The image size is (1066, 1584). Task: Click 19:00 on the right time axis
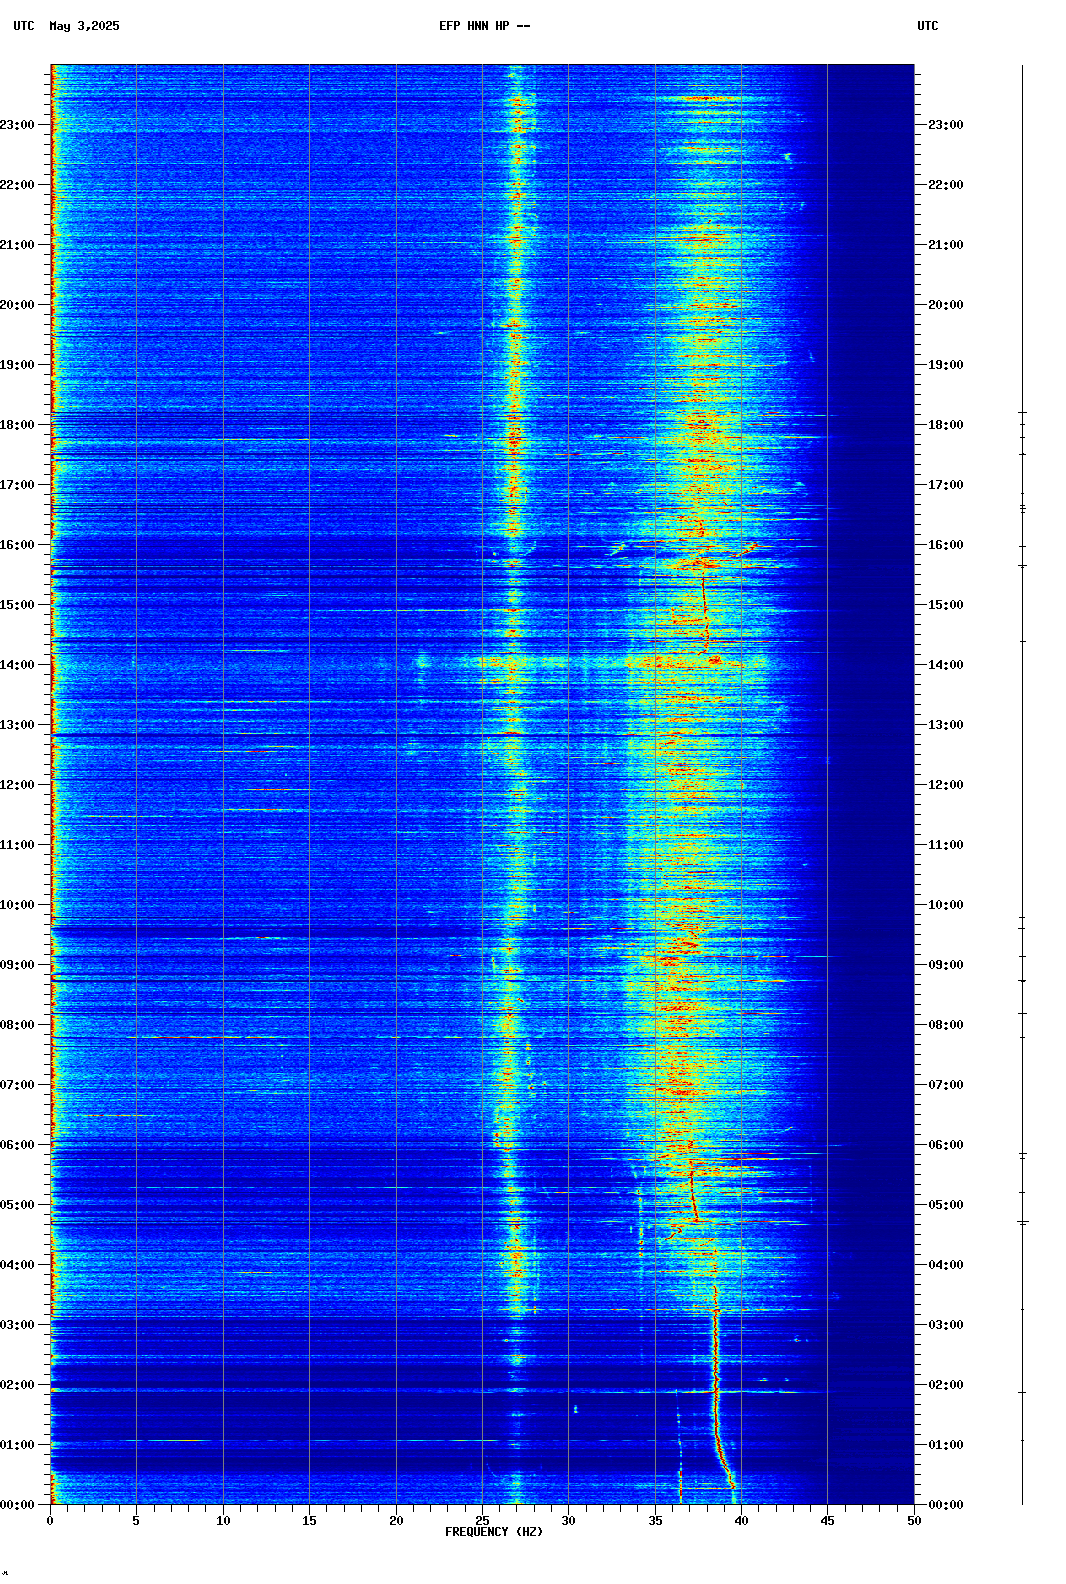click(x=946, y=365)
